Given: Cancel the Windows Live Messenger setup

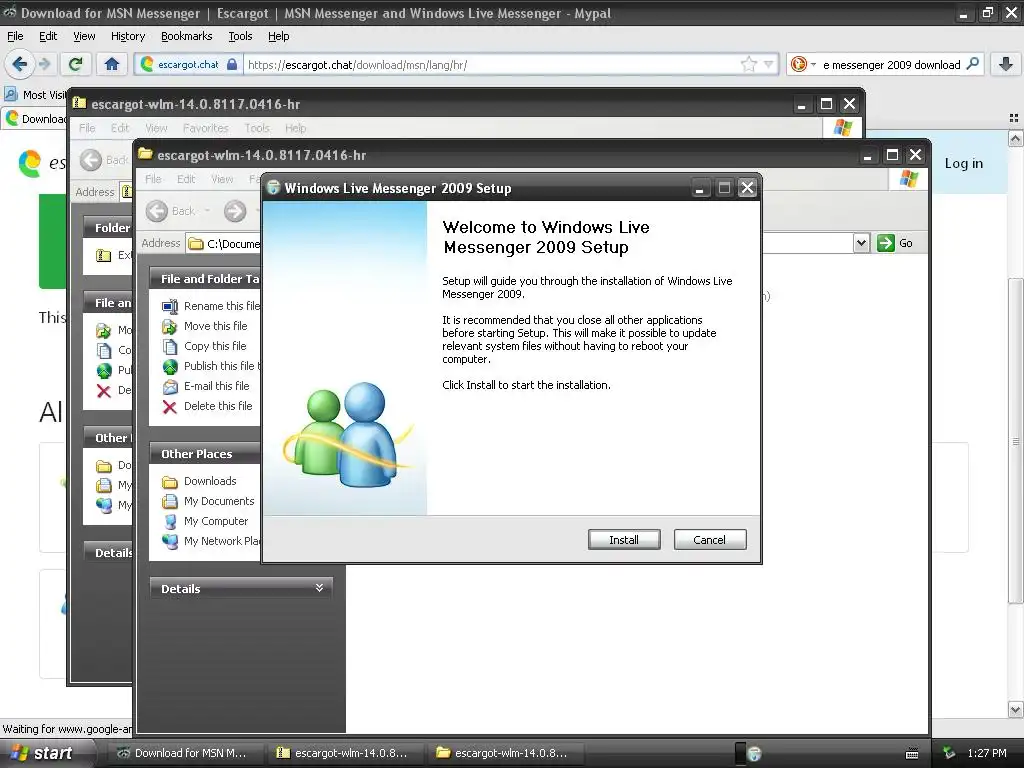Looking at the screenshot, I should tap(710, 539).
